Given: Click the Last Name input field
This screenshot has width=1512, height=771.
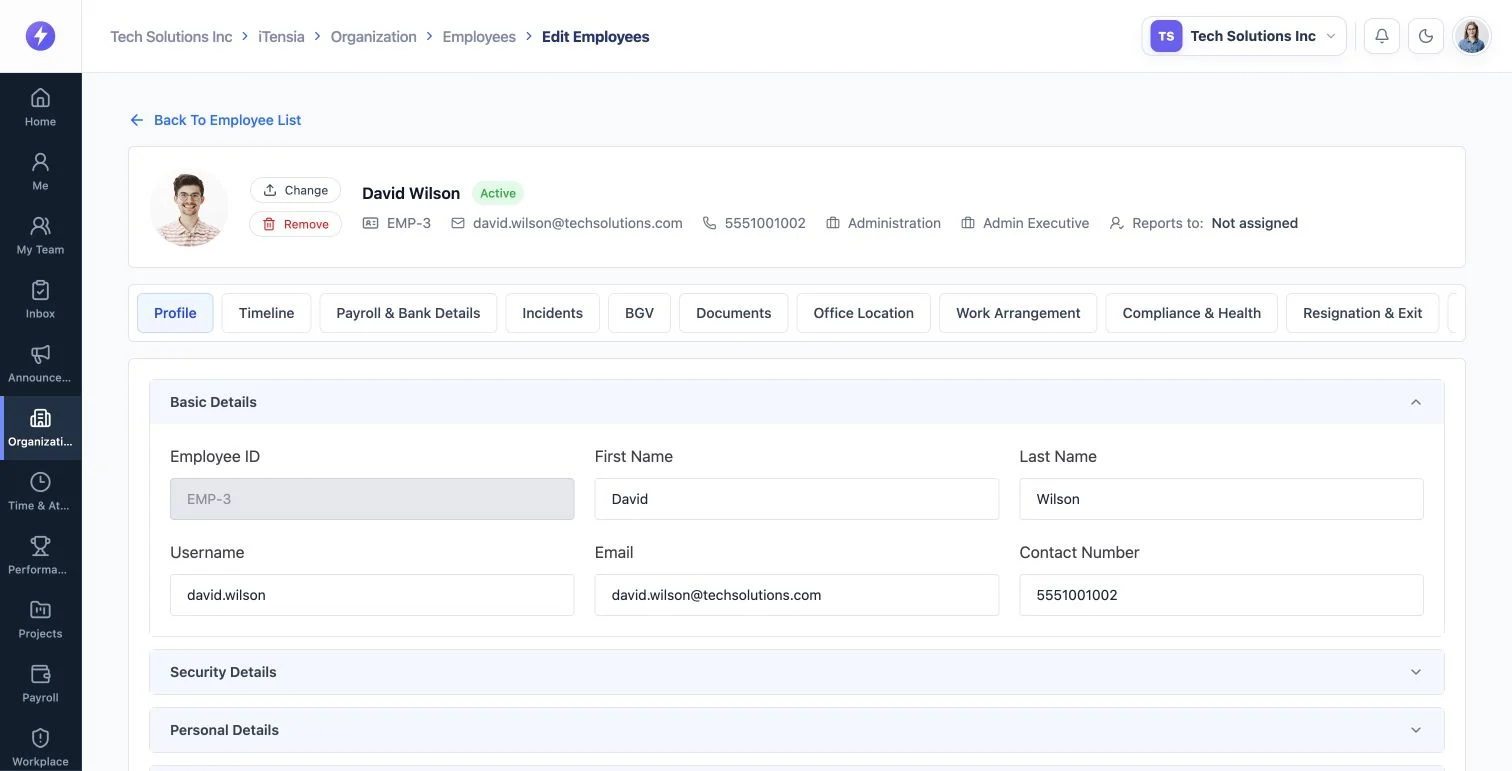Looking at the screenshot, I should coord(1221,499).
